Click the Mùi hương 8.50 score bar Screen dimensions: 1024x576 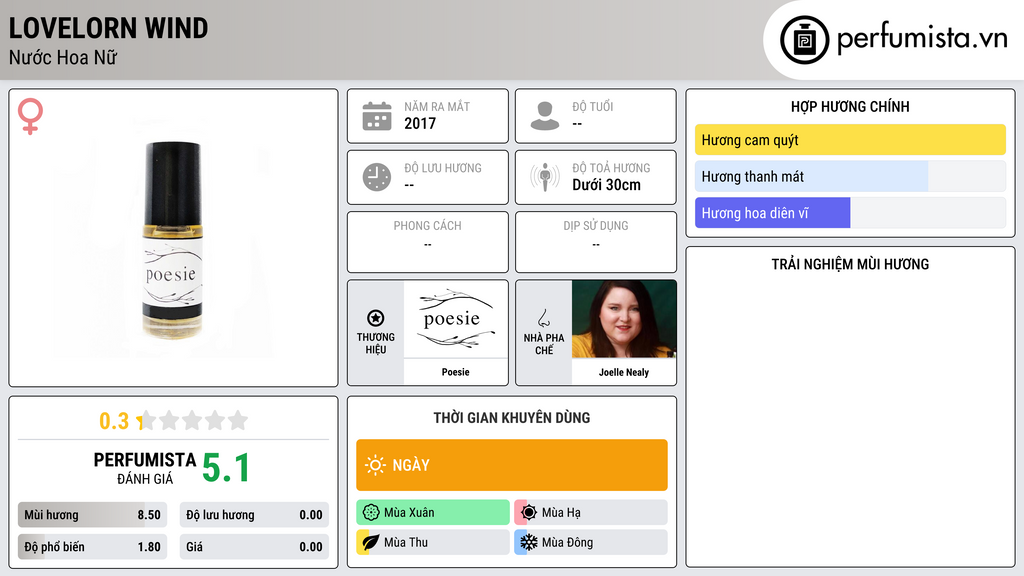click(x=93, y=515)
